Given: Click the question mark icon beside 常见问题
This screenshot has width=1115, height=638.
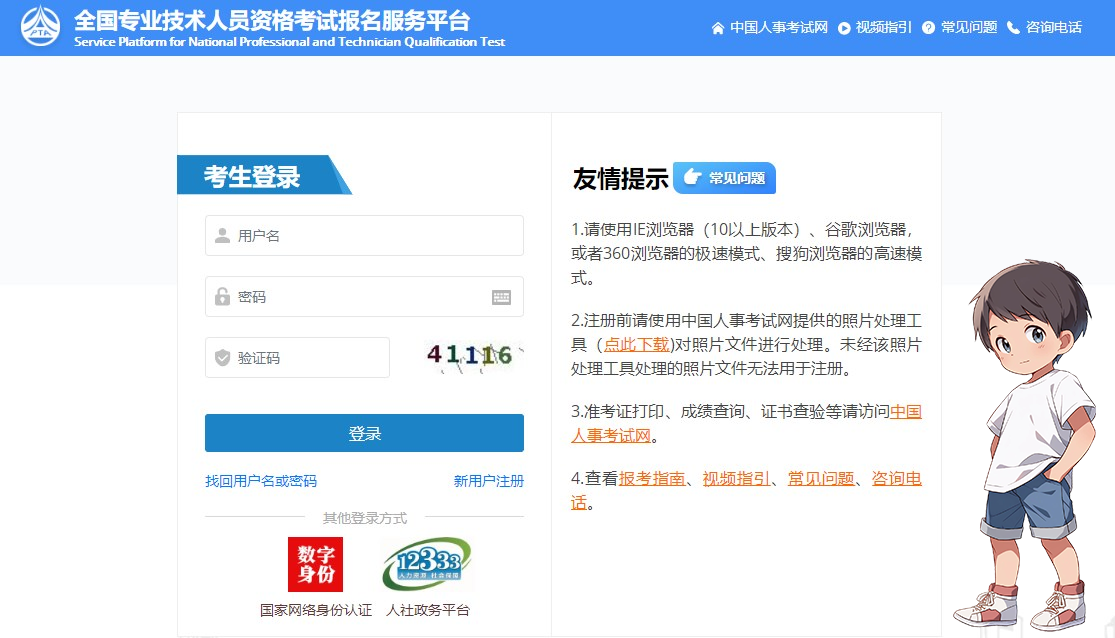Looking at the screenshot, I should [931, 28].
